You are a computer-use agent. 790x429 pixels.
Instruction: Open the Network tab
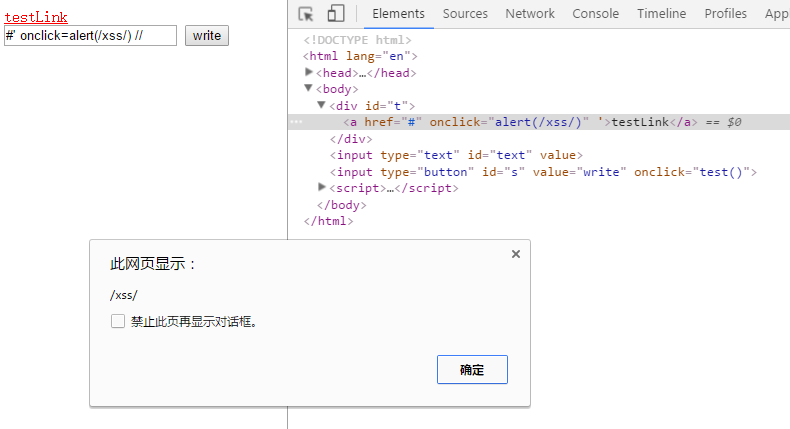530,14
